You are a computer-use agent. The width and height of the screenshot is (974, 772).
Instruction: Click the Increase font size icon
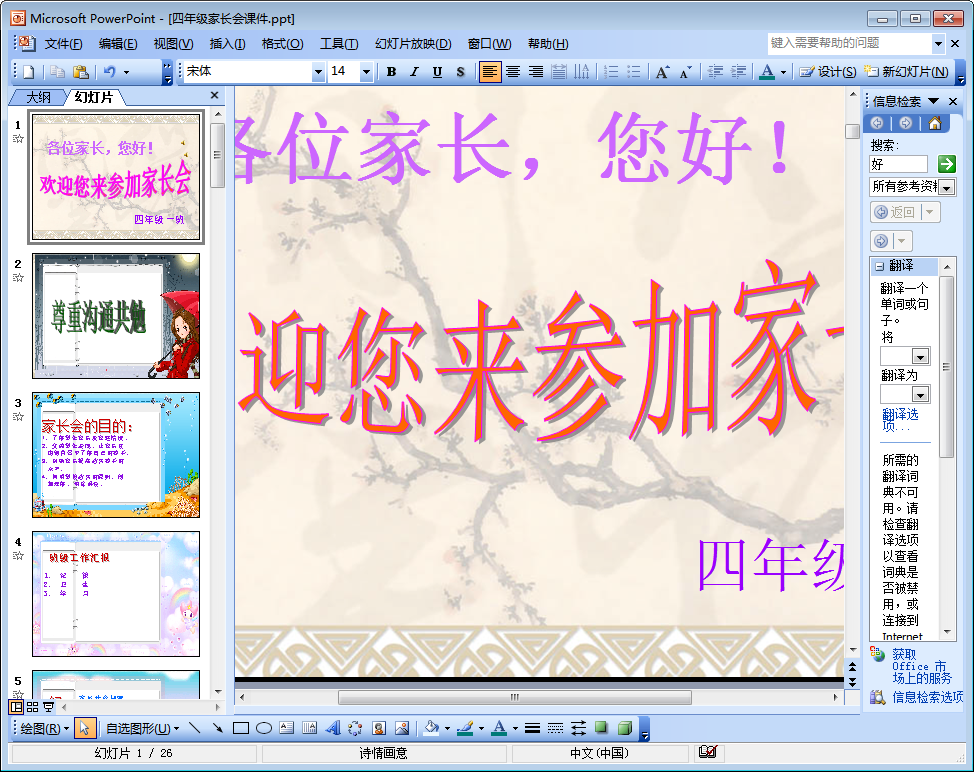tap(663, 72)
